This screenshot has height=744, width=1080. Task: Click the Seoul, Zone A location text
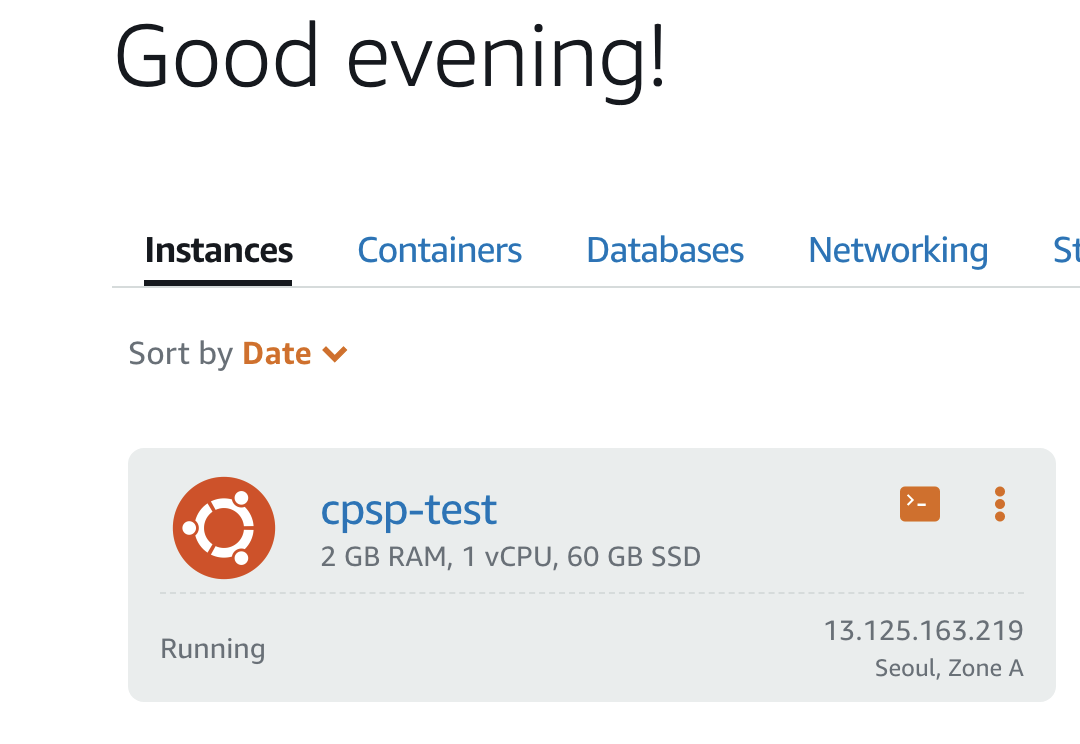949,668
